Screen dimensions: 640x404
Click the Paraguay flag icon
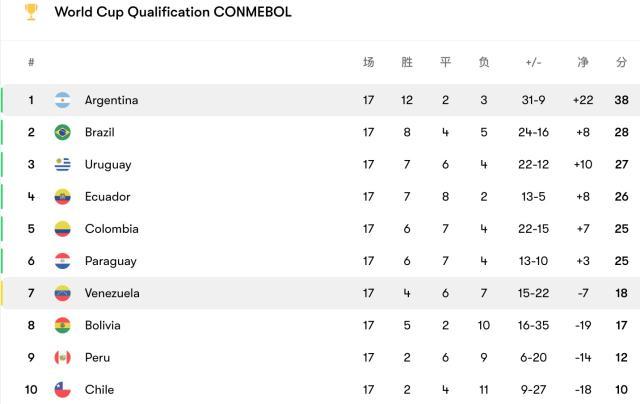[63, 261]
